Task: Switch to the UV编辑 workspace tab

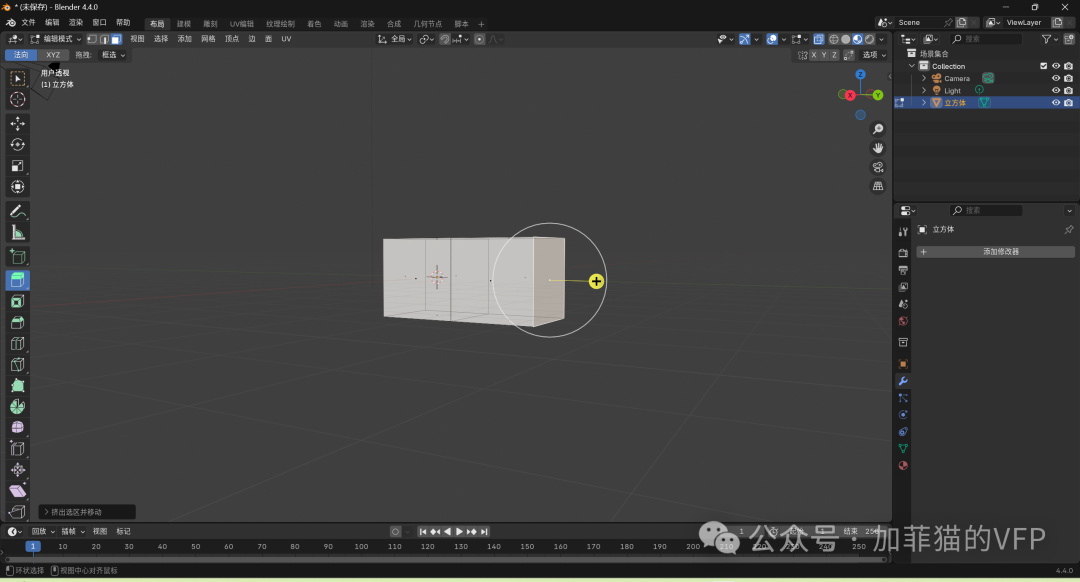Action: click(241, 24)
